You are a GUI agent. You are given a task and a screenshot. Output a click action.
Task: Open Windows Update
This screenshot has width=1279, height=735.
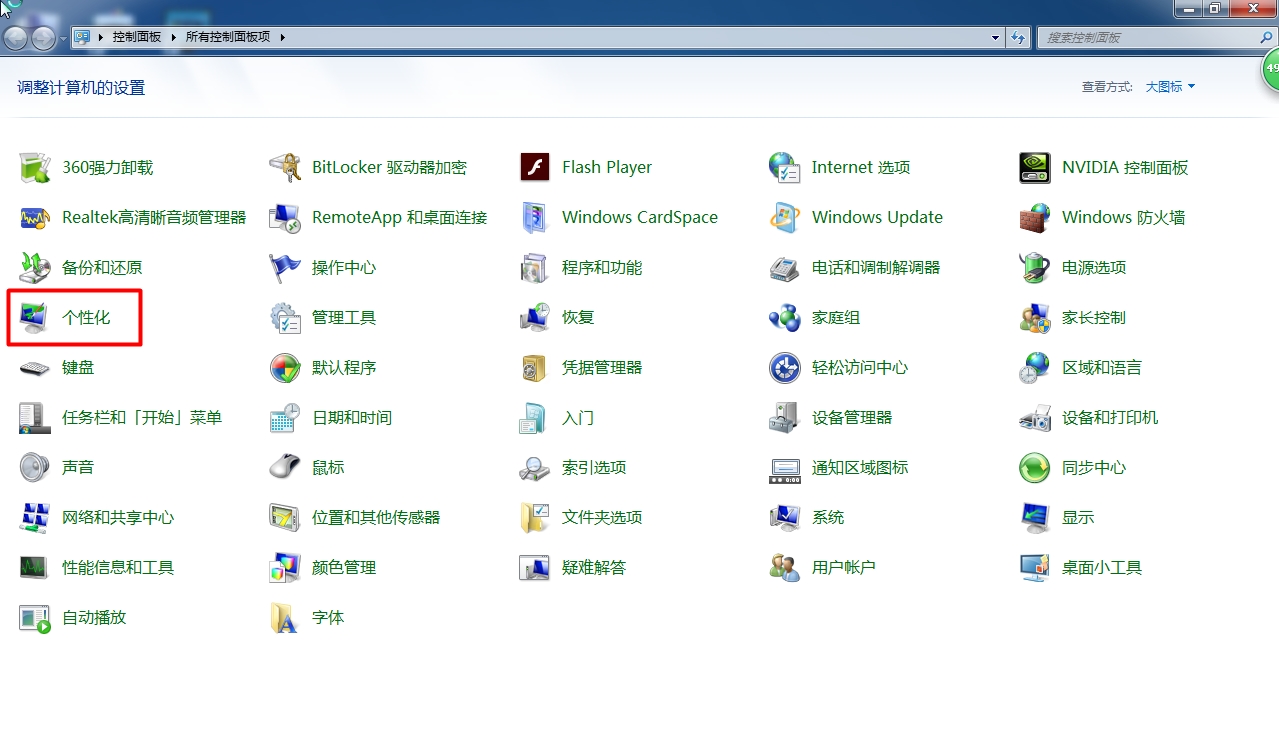(877, 217)
